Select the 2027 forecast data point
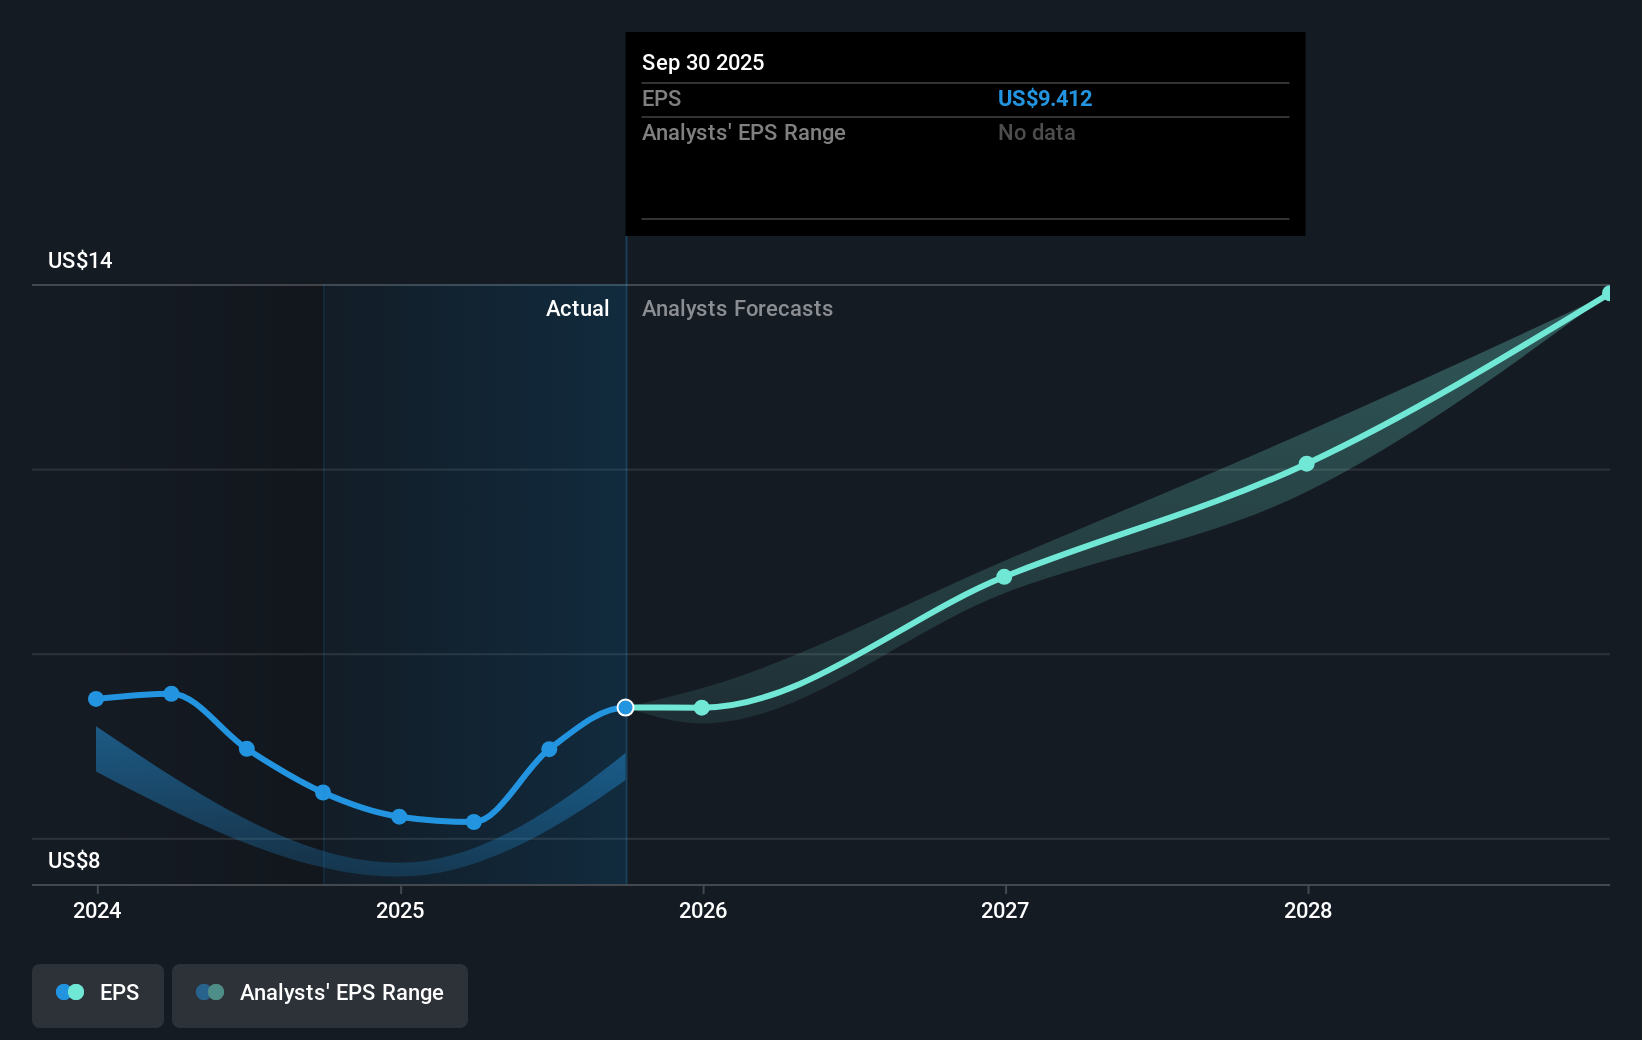This screenshot has width=1642, height=1040. pyautogui.click(x=1004, y=577)
